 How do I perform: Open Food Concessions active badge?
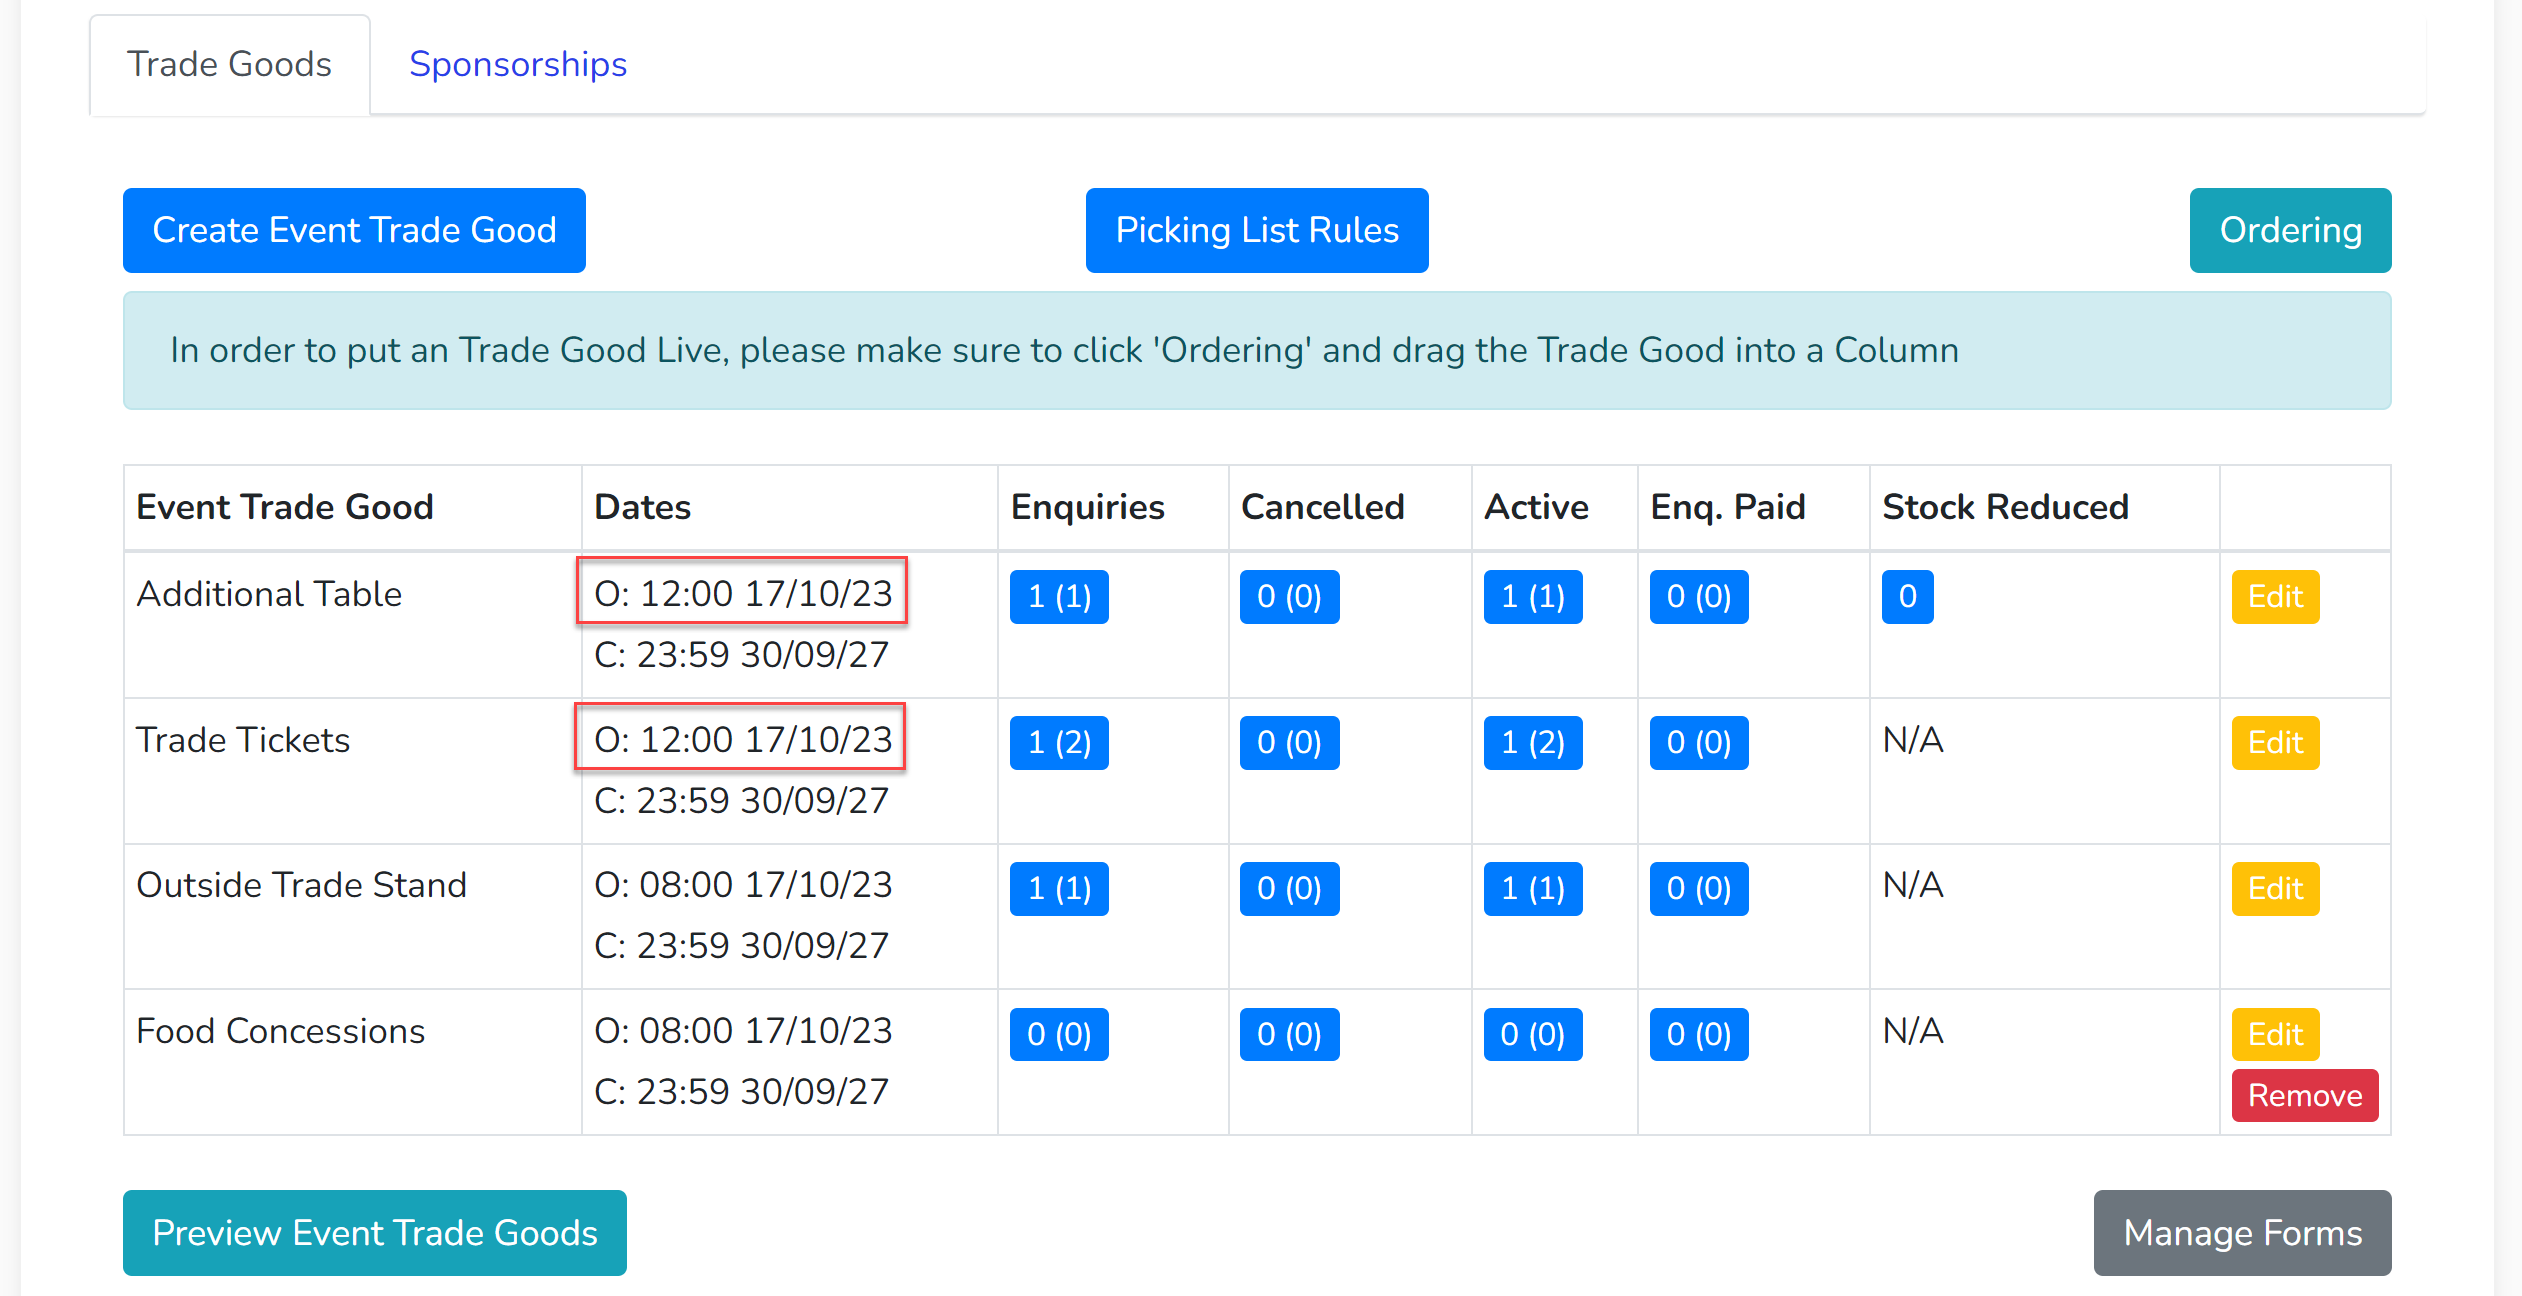tap(1533, 1034)
